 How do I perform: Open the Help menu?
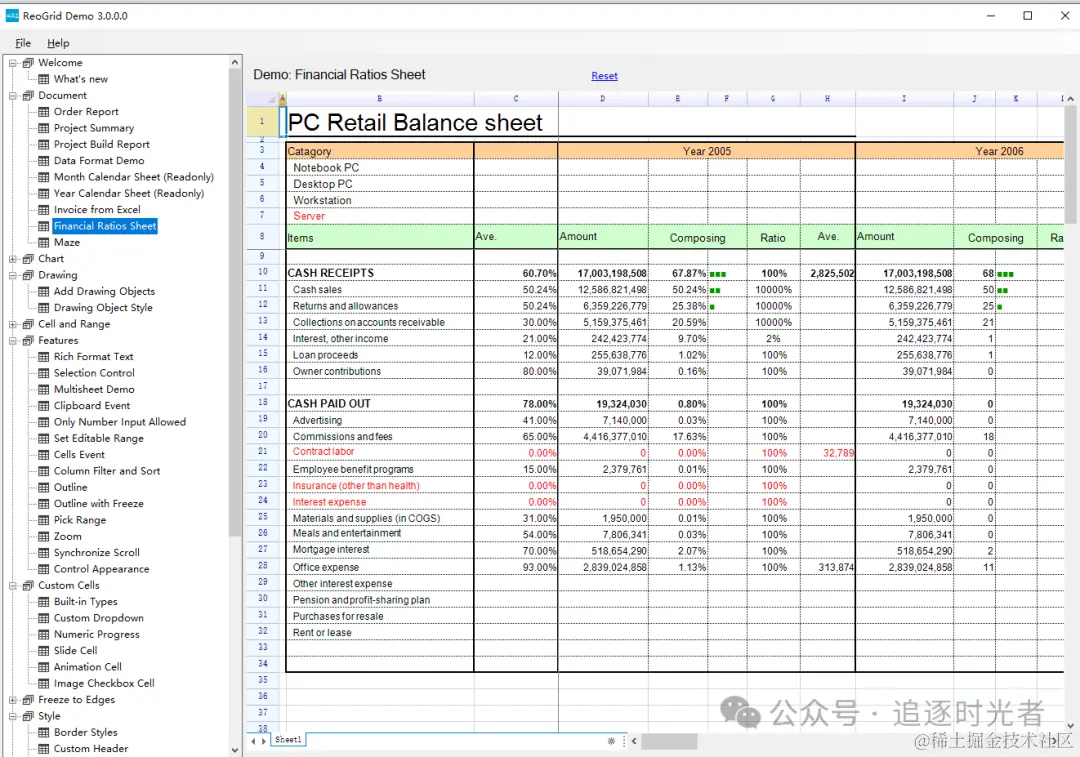click(x=58, y=43)
